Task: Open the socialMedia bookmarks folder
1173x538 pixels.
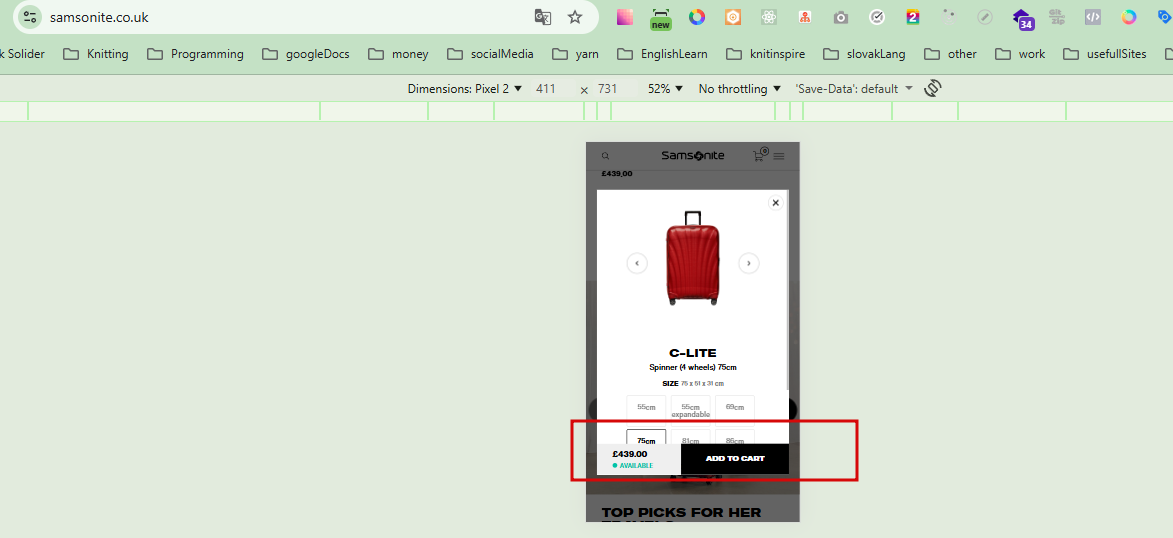Action: [x=490, y=54]
